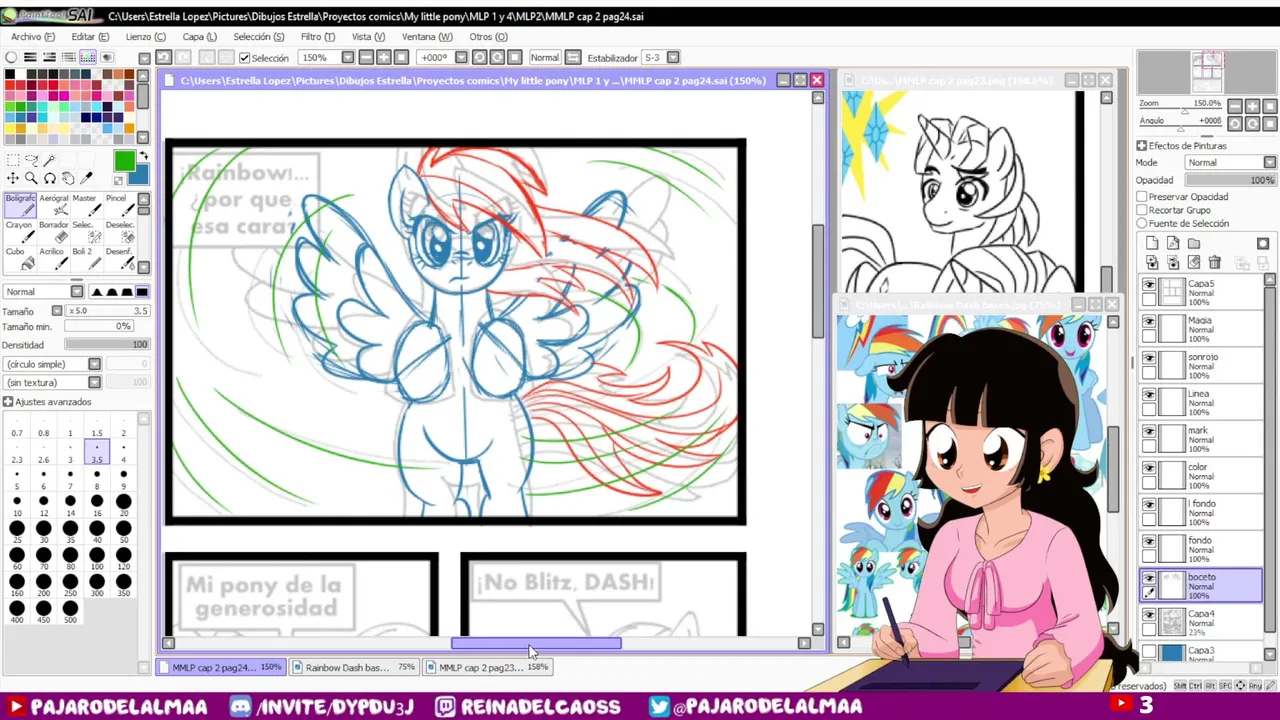Pick the move layer tool

coord(13,178)
